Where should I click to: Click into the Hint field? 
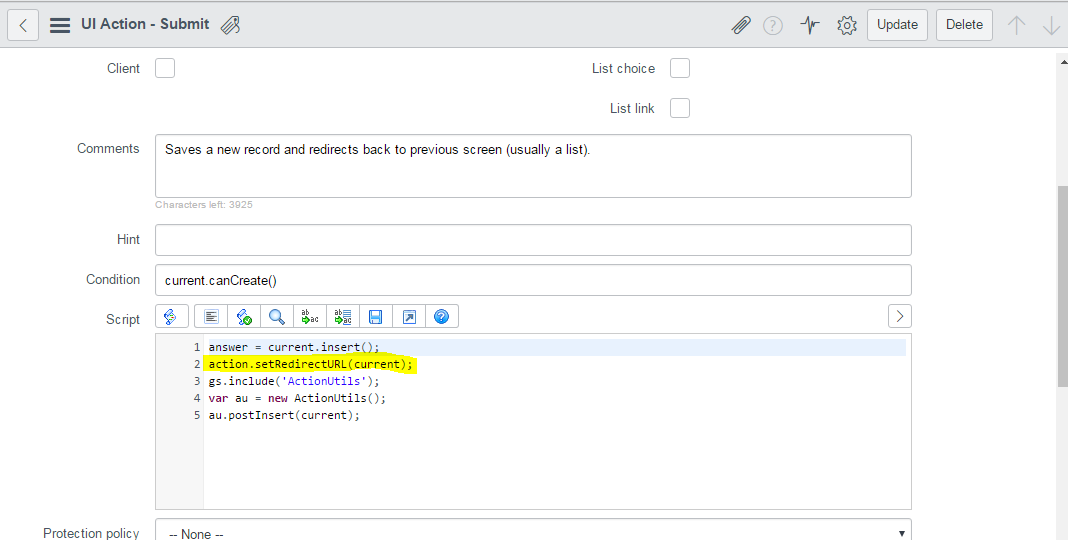click(x=533, y=240)
